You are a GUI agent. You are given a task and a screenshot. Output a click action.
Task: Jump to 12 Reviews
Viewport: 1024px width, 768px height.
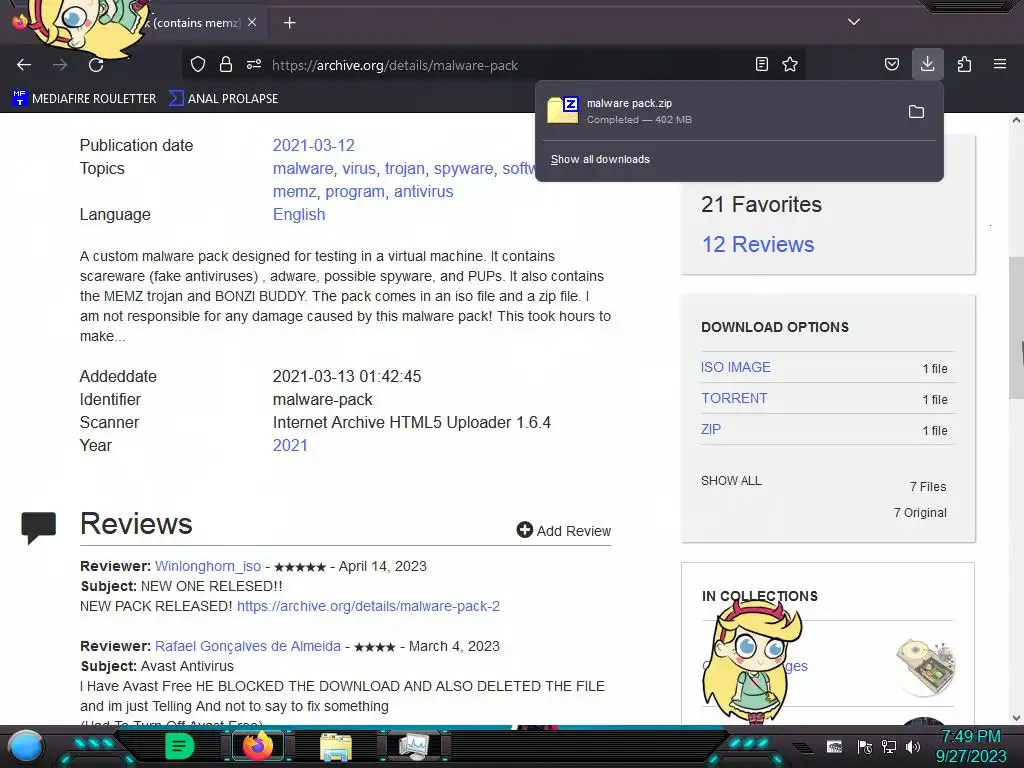758,244
